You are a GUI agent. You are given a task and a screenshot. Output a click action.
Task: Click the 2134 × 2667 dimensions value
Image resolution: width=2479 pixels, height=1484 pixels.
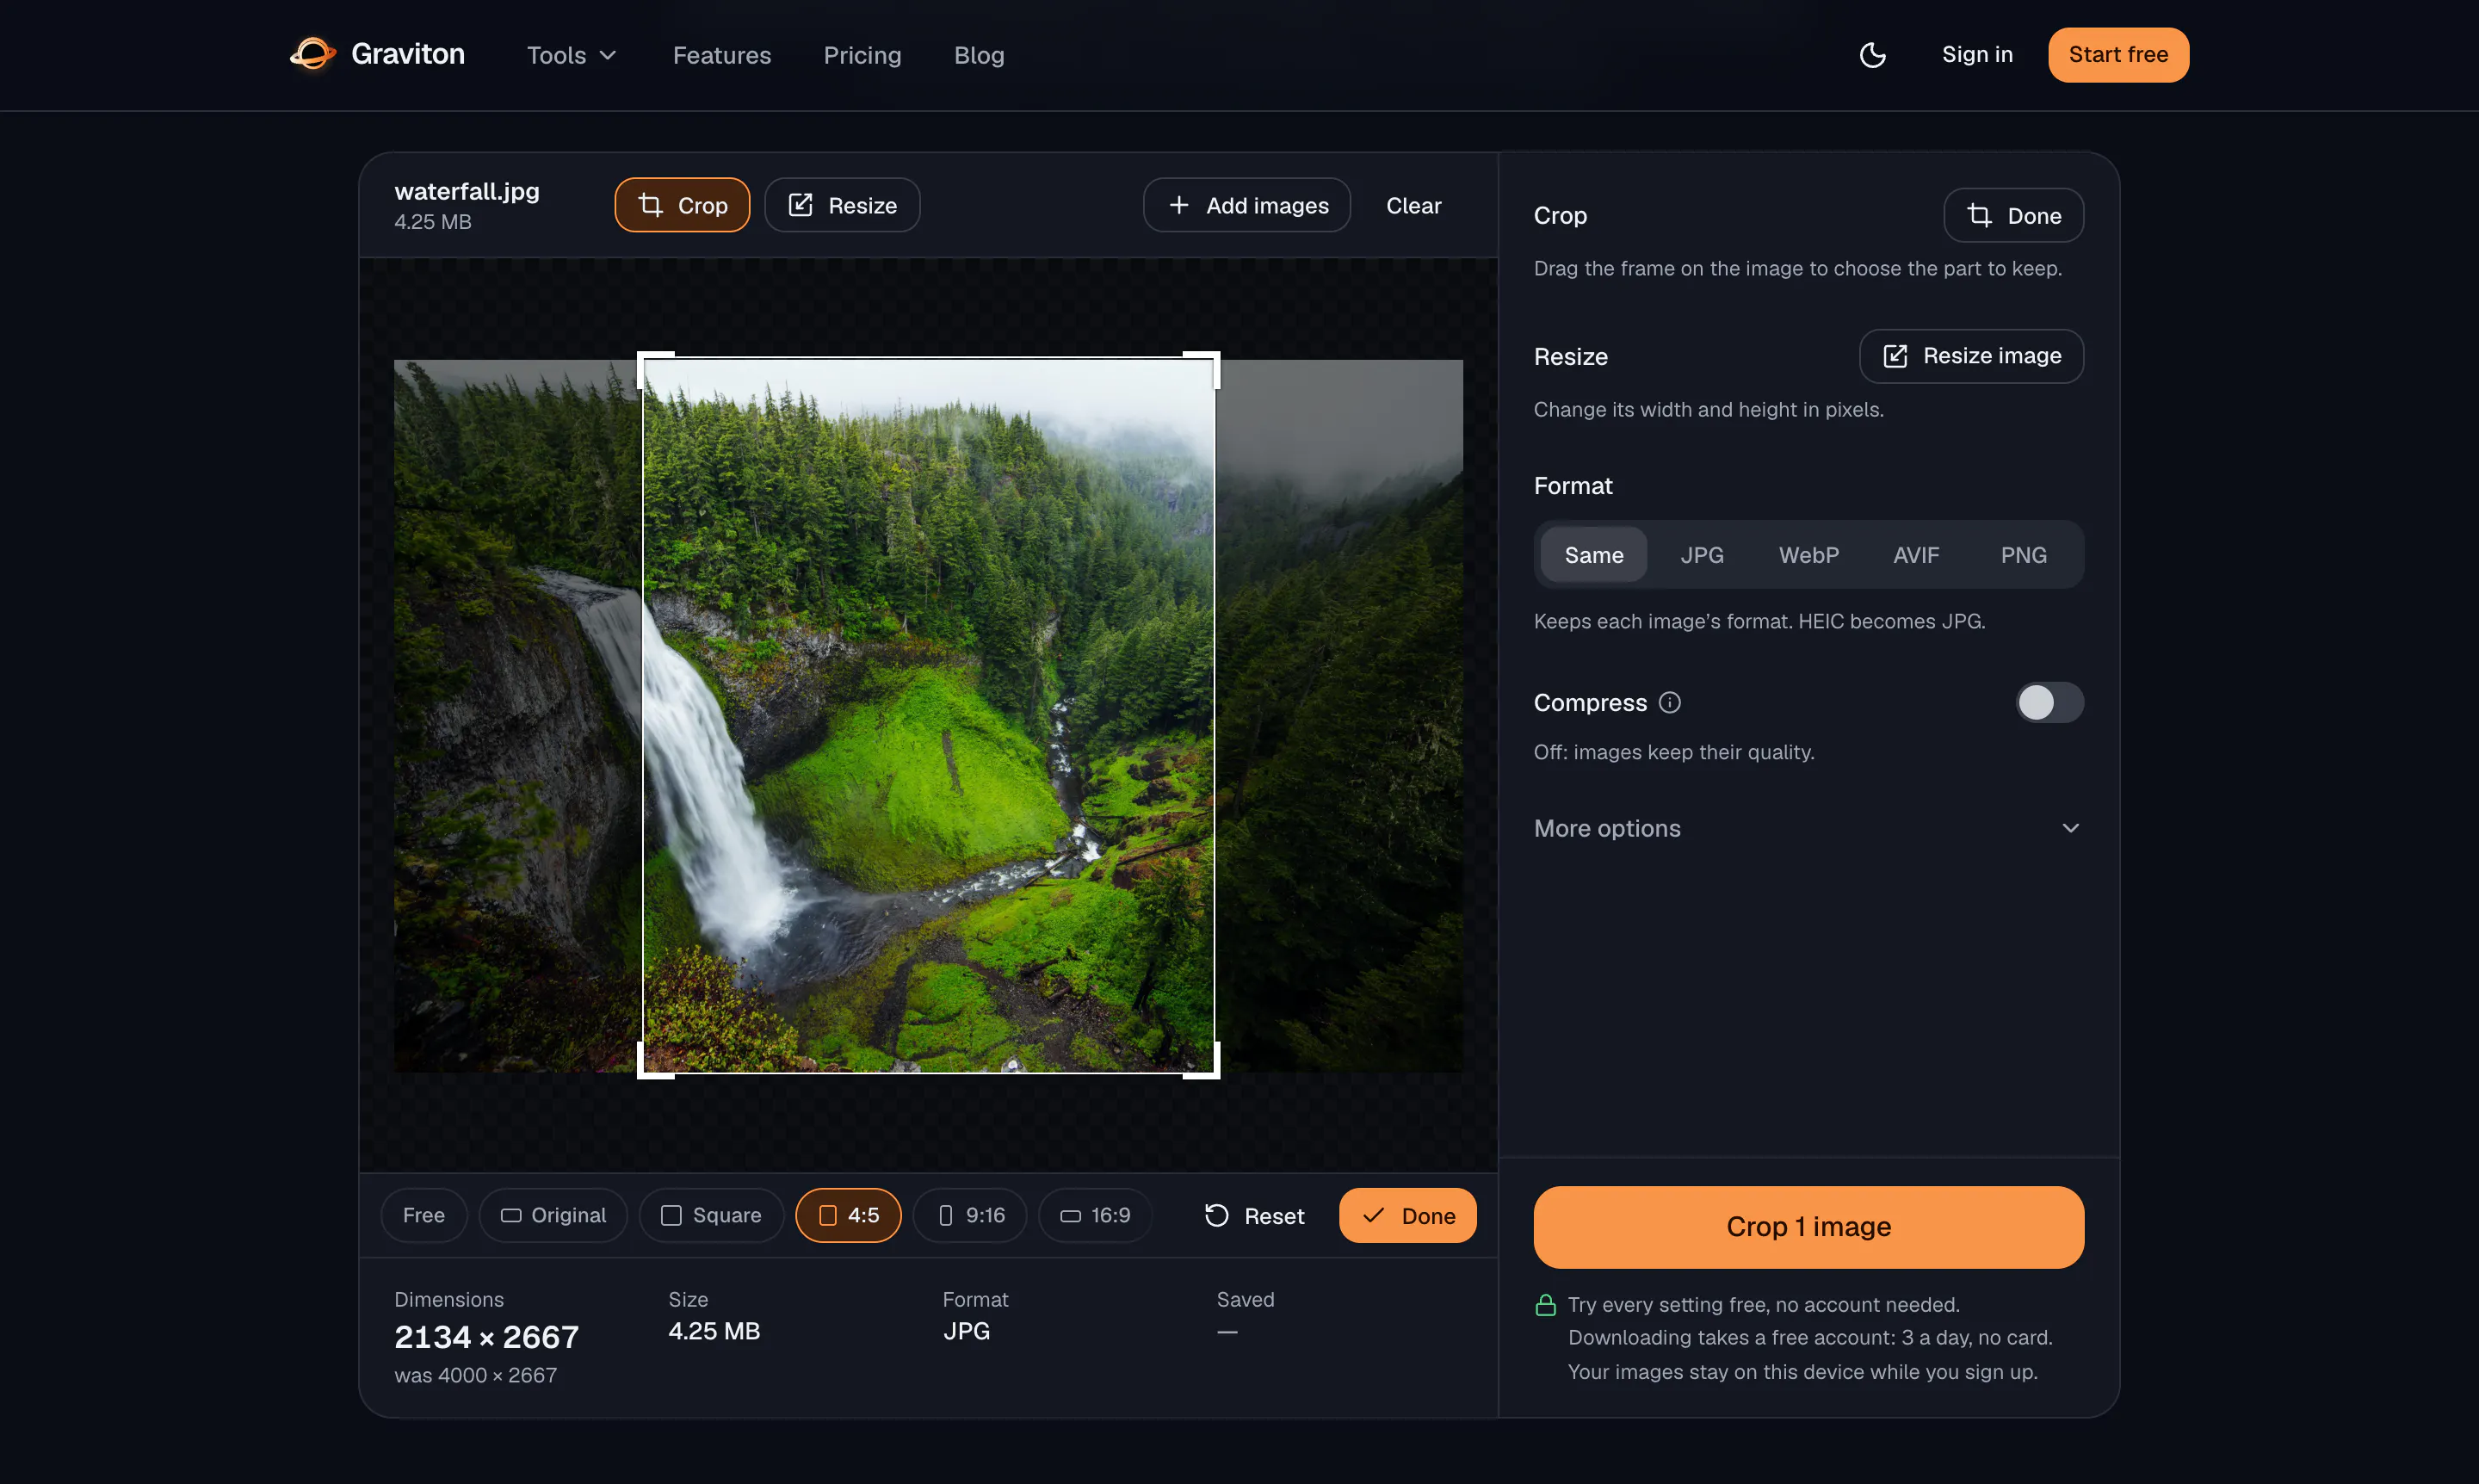point(487,1337)
